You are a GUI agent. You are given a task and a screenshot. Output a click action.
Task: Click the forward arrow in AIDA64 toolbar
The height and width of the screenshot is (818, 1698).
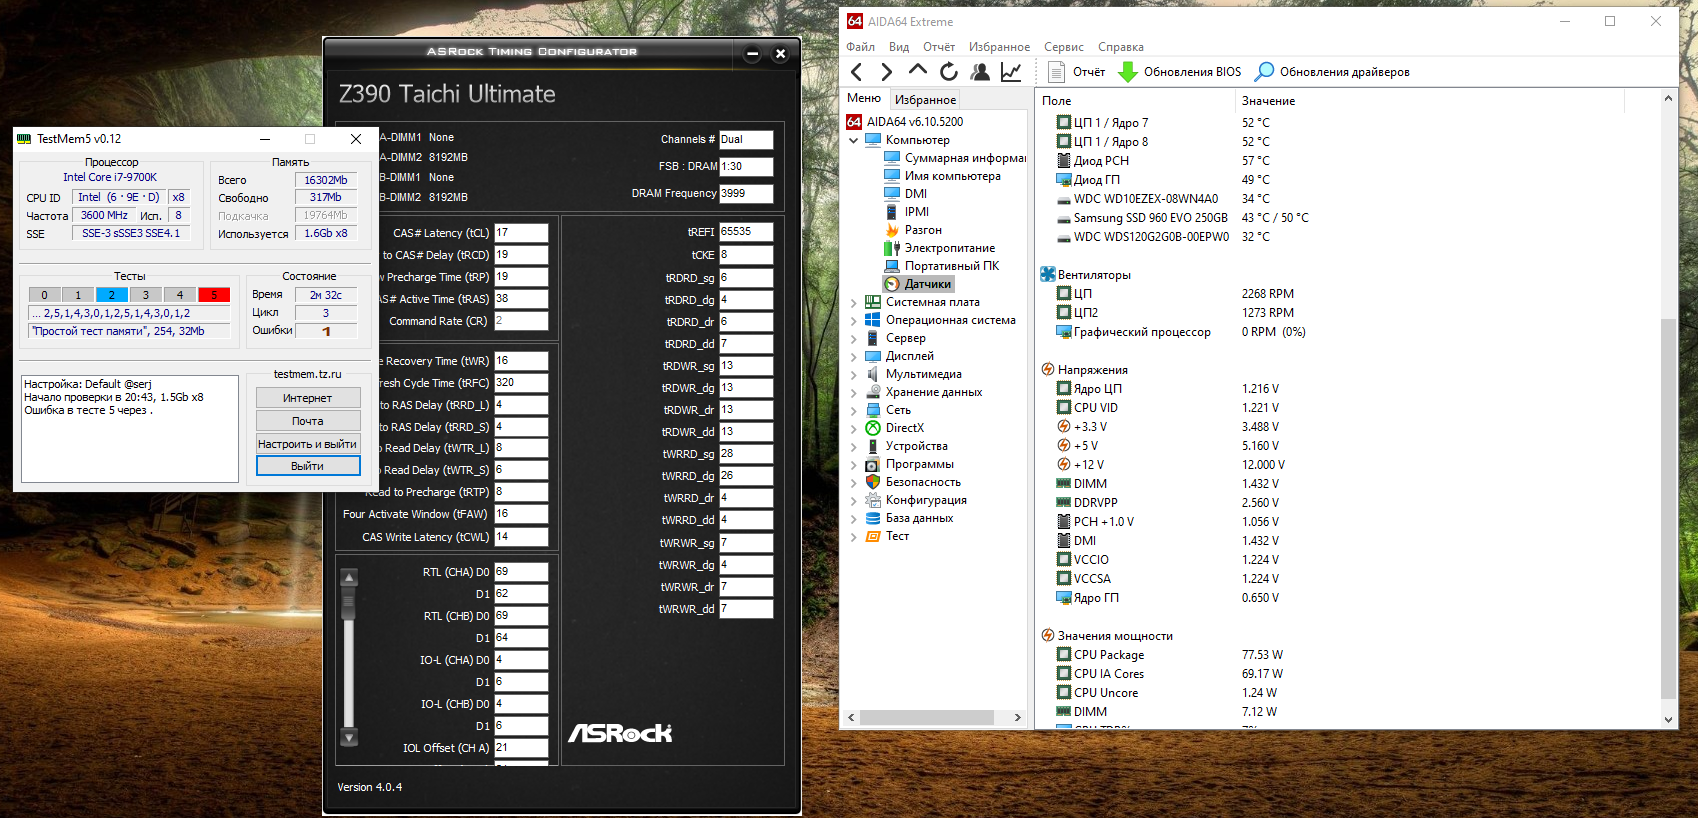pyautogui.click(x=886, y=71)
